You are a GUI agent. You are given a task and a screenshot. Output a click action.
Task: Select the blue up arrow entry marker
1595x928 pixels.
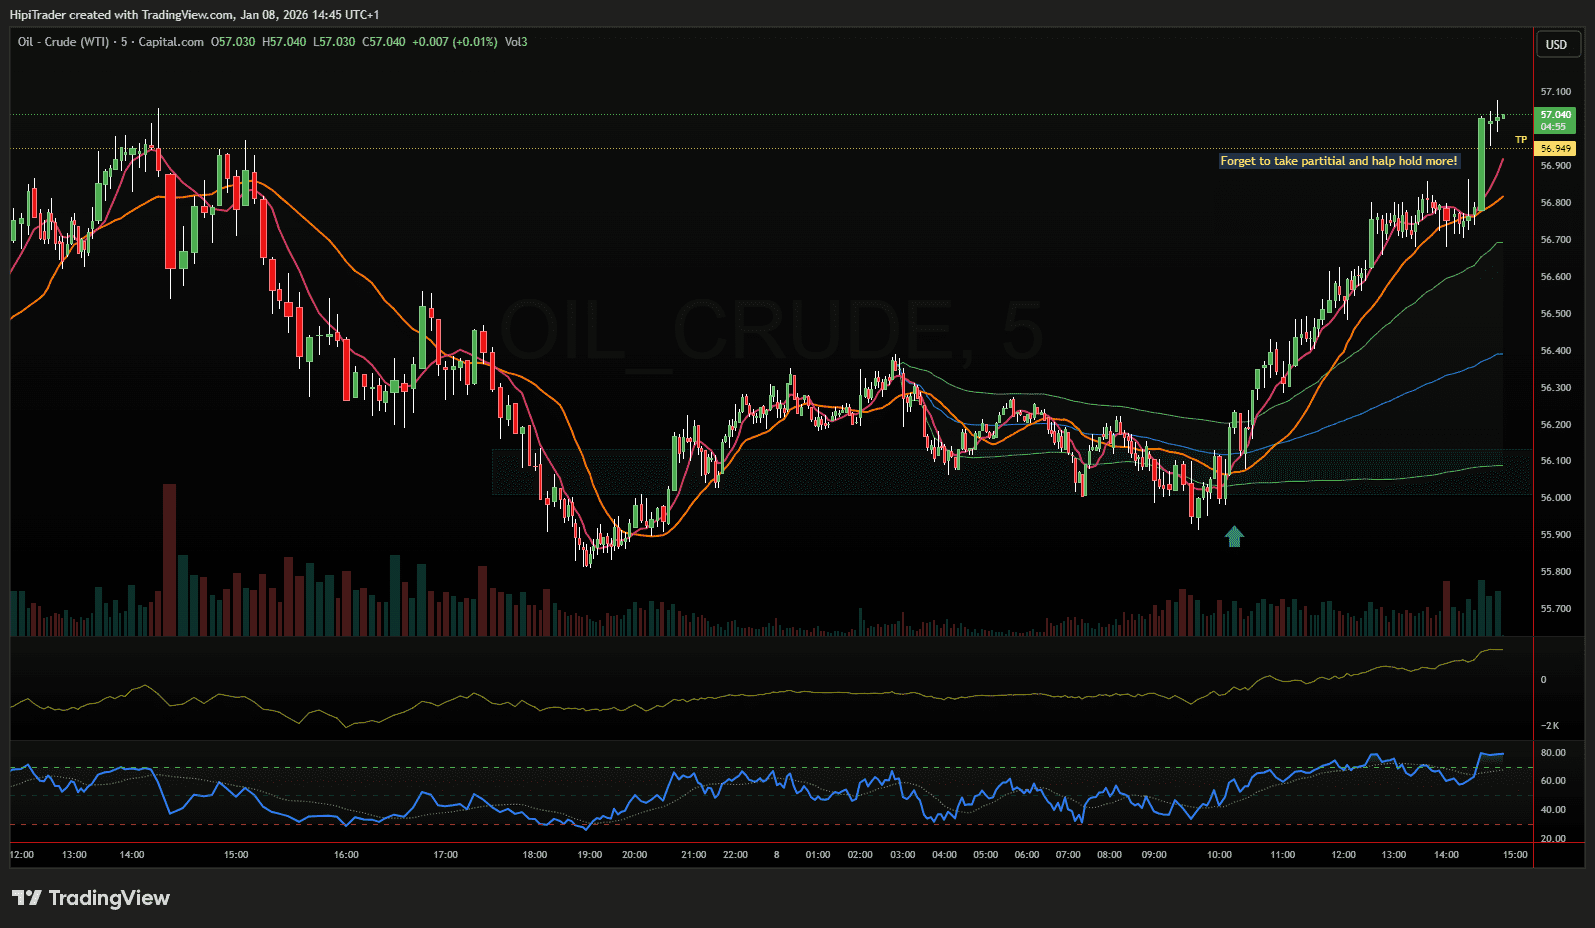(1234, 537)
